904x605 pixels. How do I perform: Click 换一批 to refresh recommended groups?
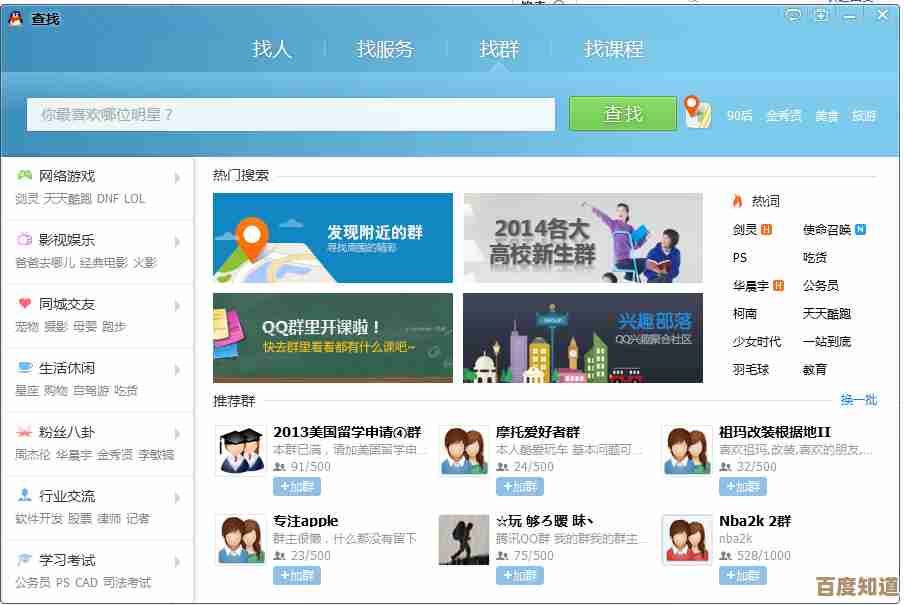(858, 400)
